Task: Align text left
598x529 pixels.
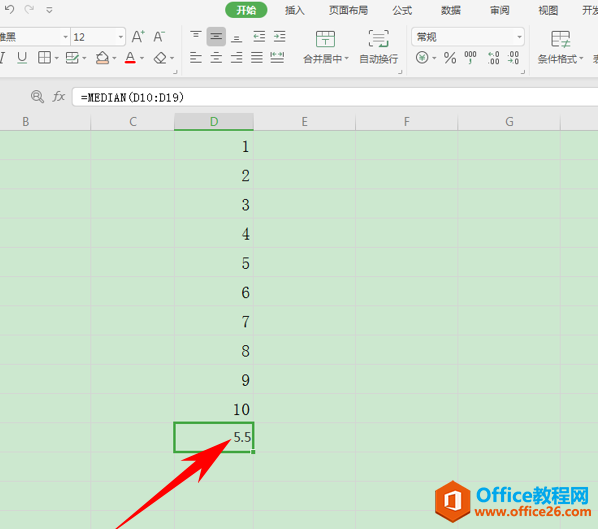Action: tap(196, 58)
